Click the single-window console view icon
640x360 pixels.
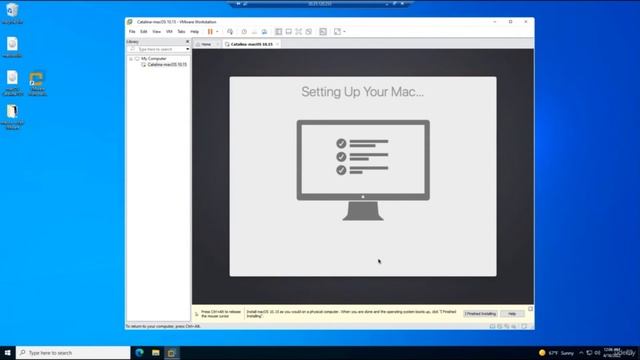(x=289, y=31)
